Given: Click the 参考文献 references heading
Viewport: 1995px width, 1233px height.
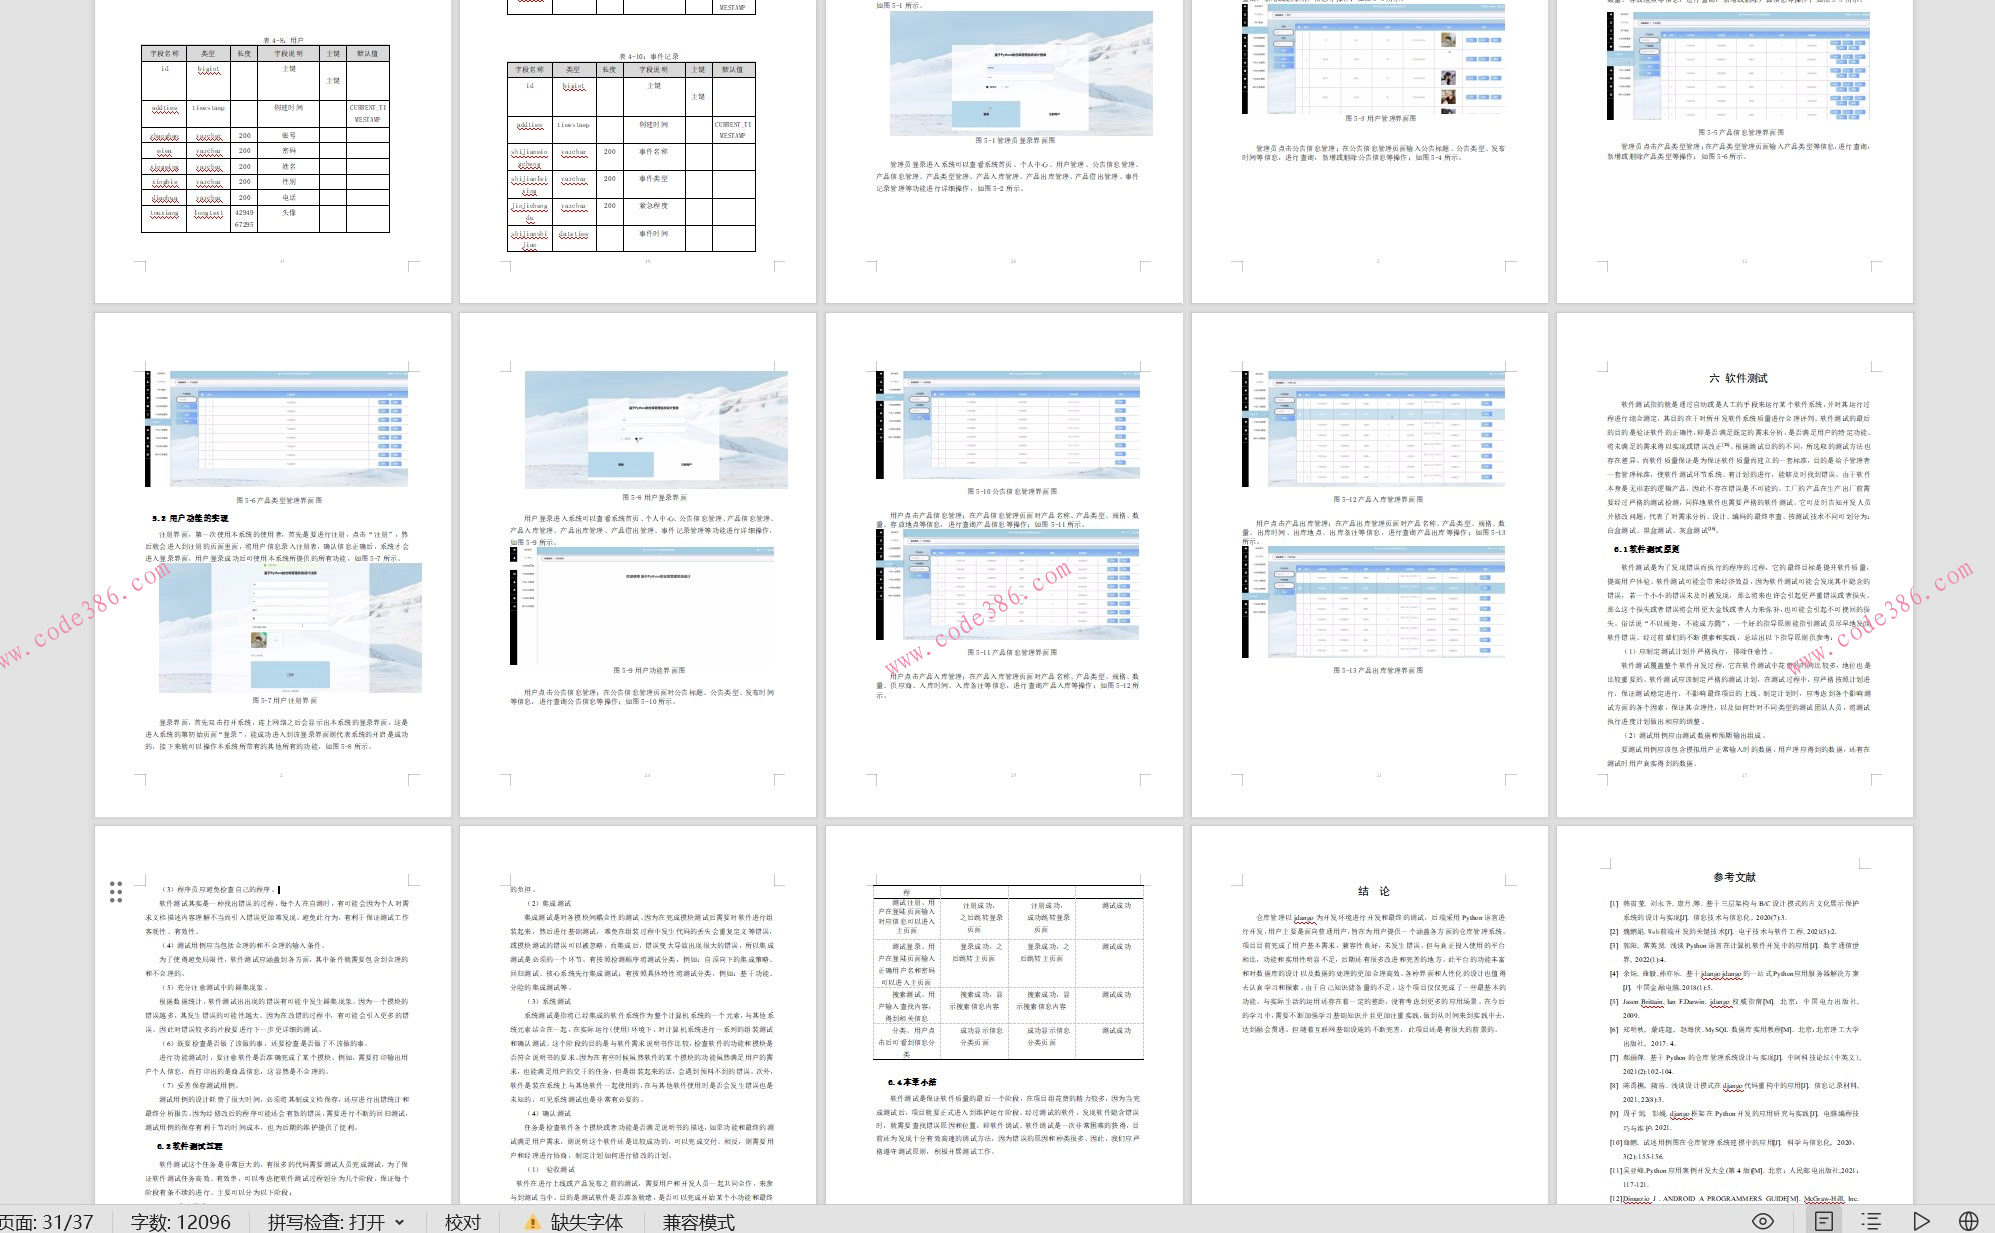Looking at the screenshot, I should pyautogui.click(x=1734, y=877).
